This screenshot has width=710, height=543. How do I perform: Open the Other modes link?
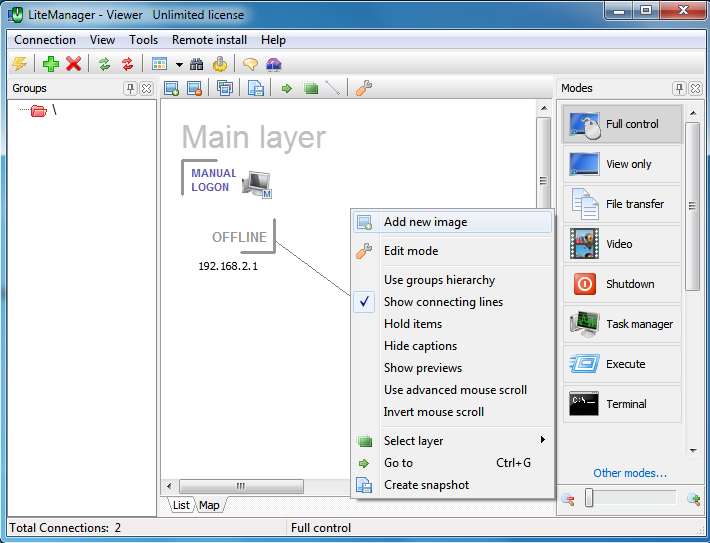point(630,473)
